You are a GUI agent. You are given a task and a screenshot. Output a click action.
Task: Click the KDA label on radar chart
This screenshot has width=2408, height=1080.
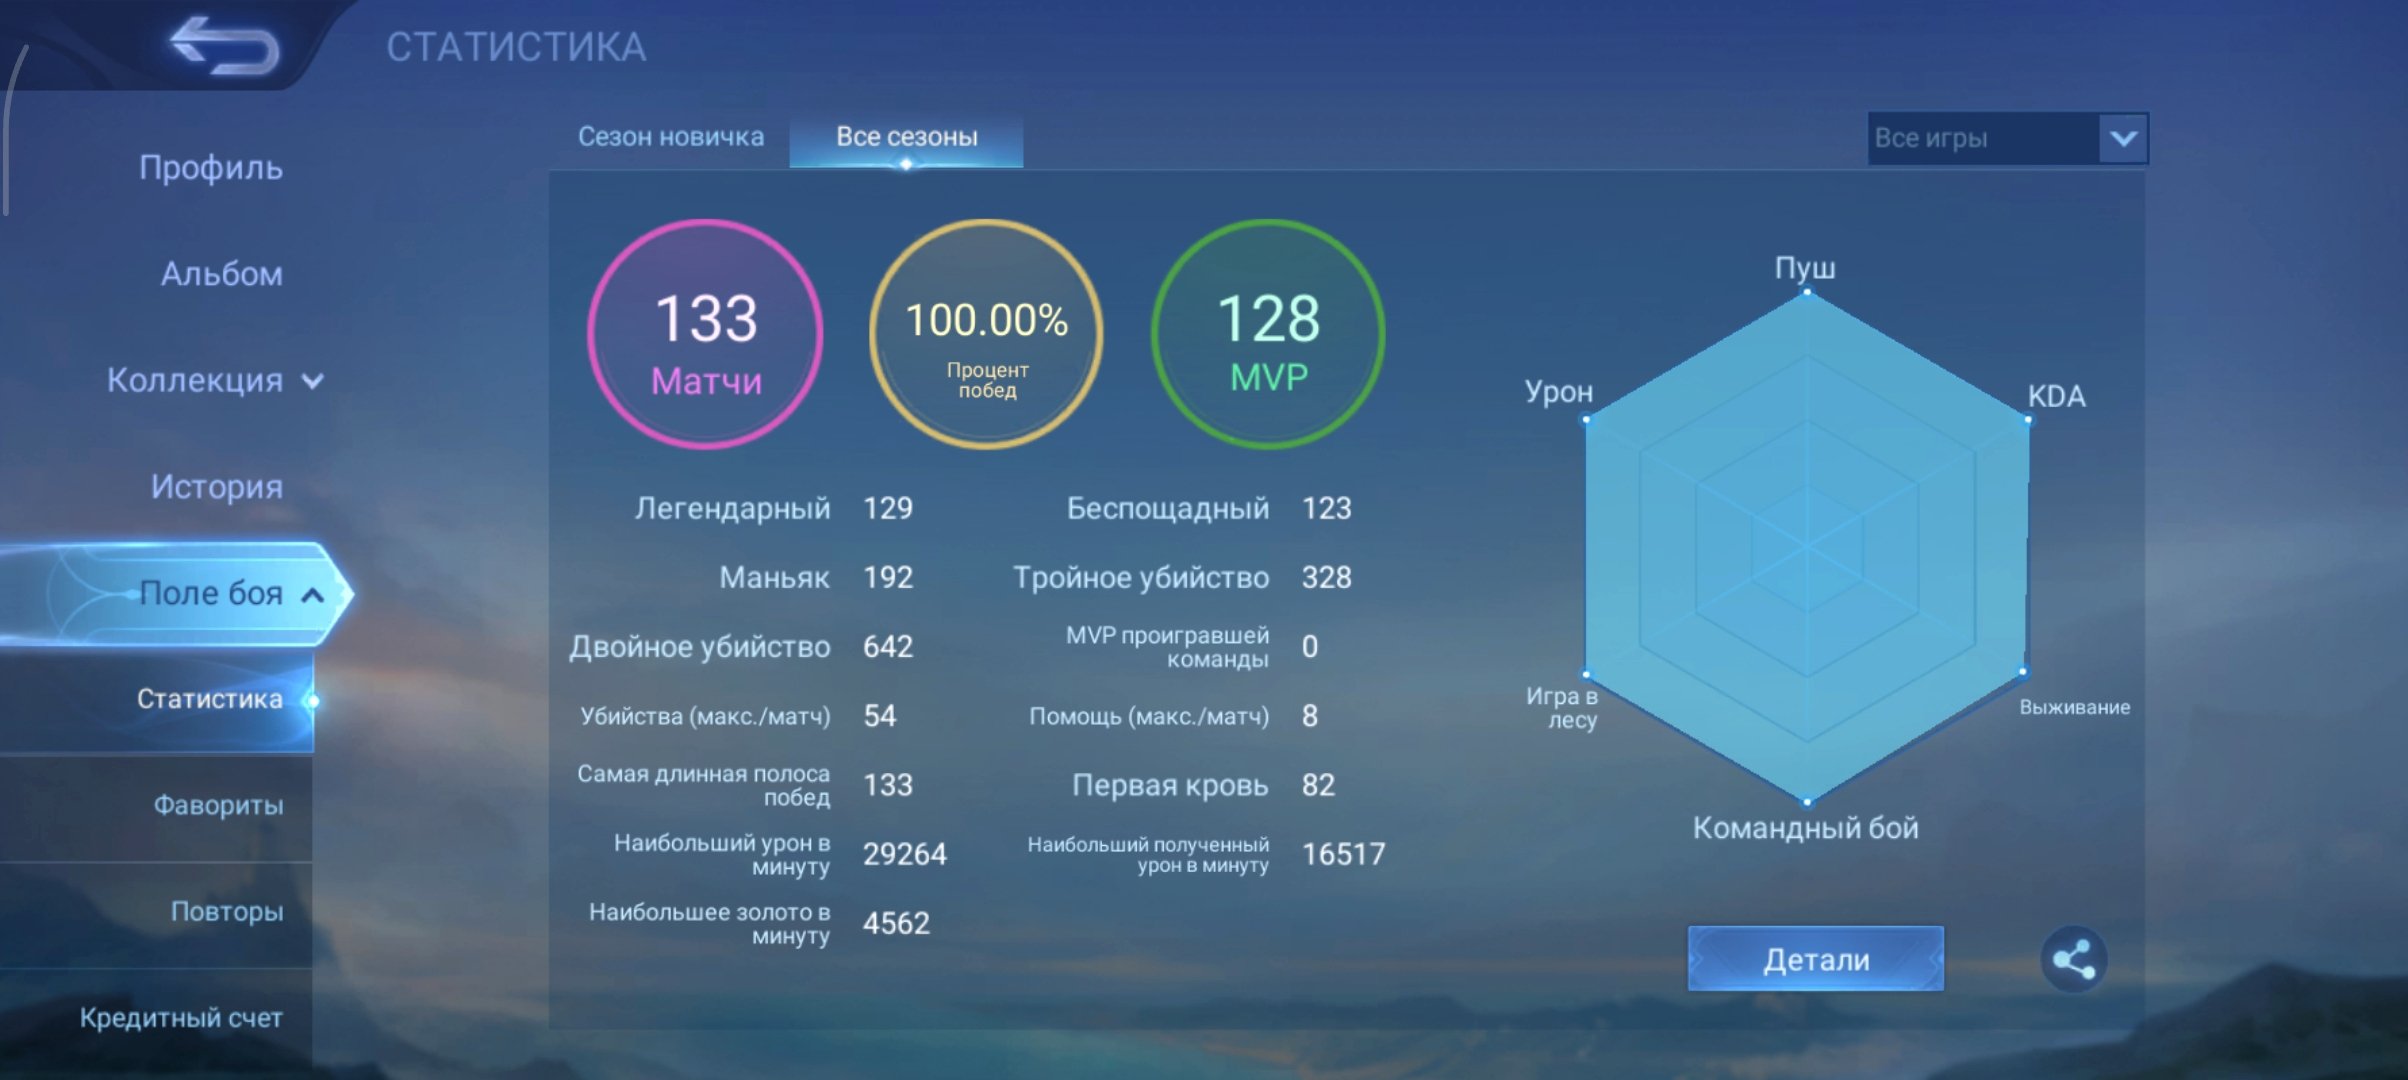pos(2057,396)
